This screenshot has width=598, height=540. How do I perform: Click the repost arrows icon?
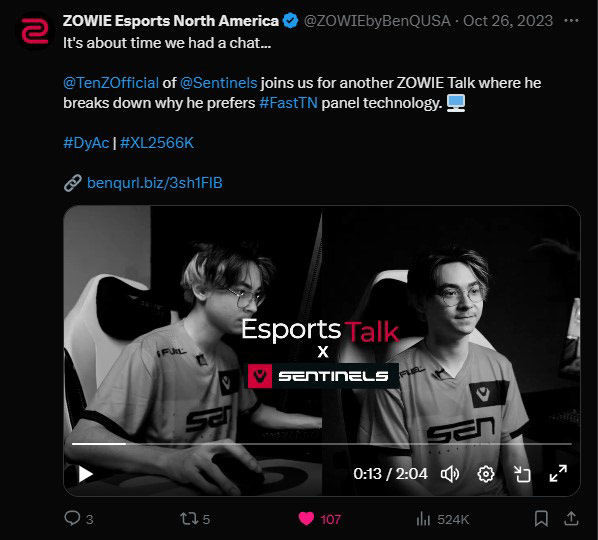click(x=189, y=519)
